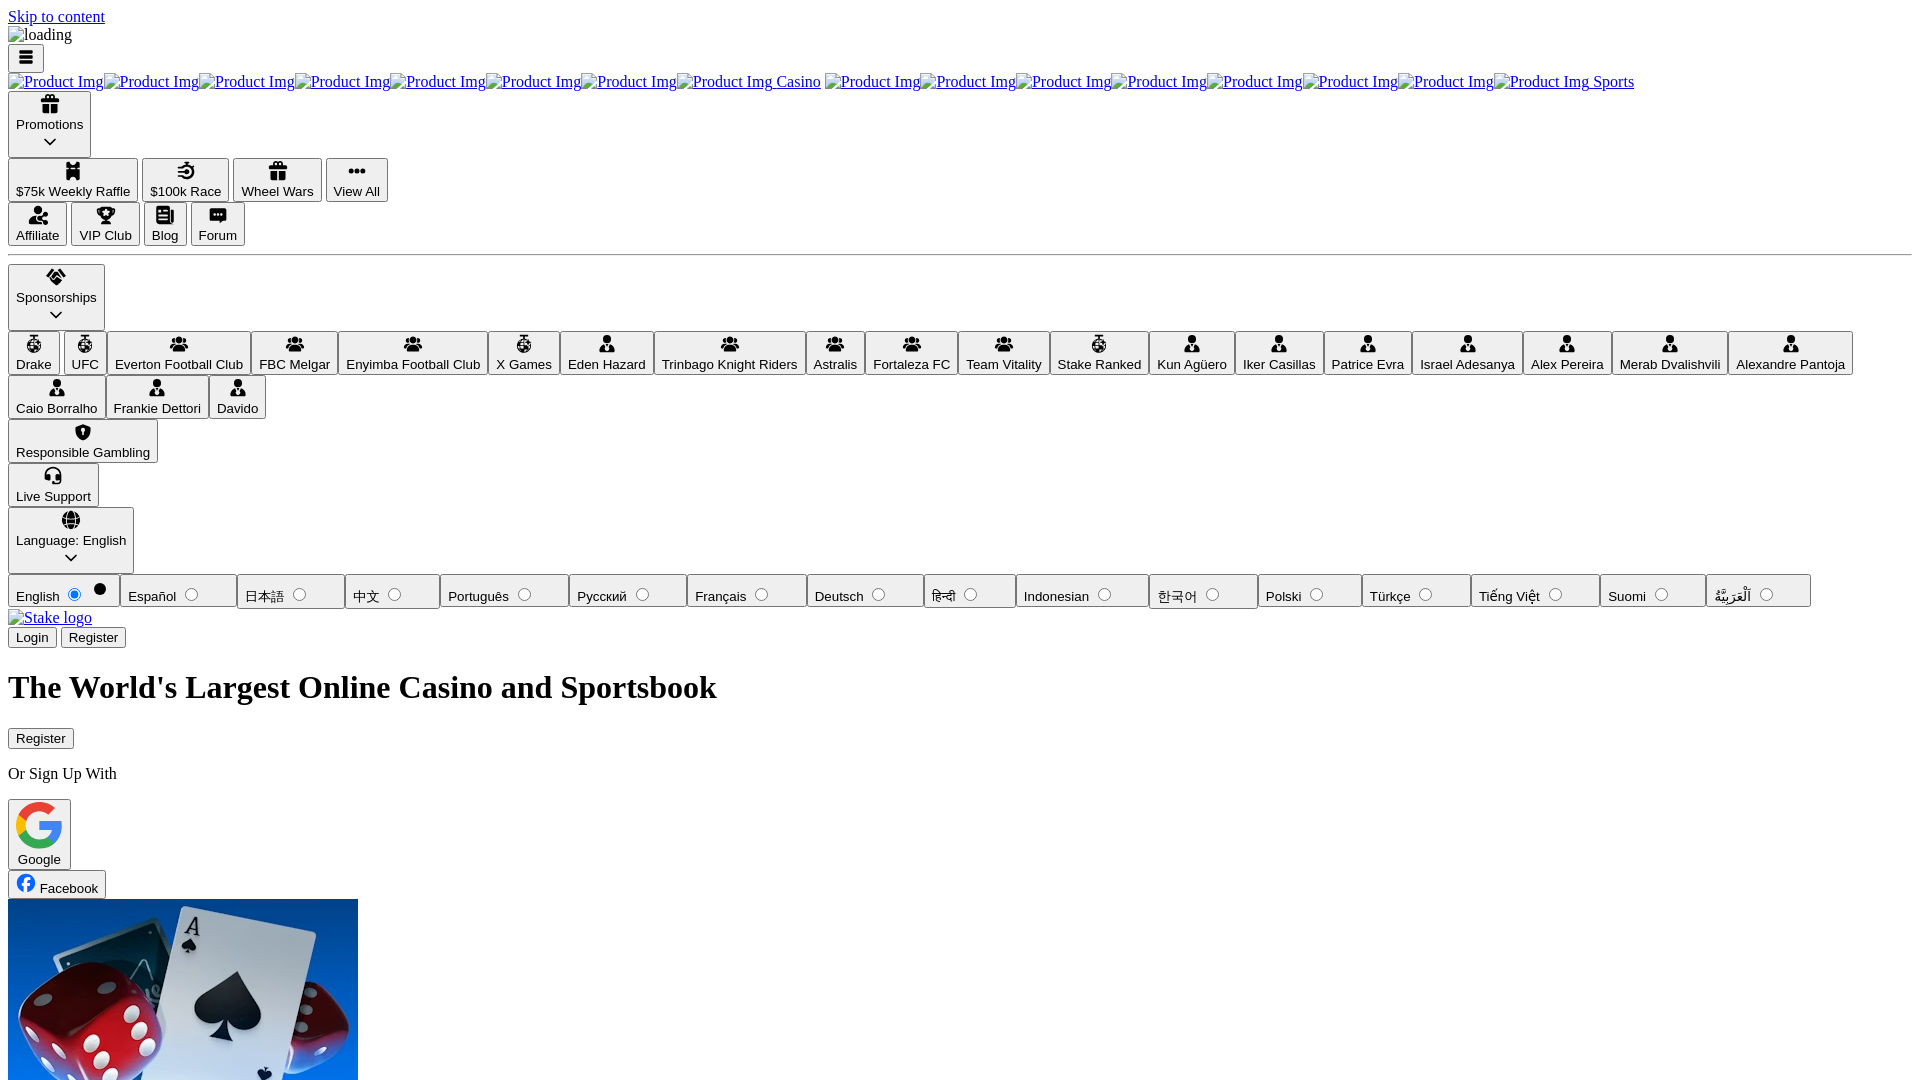Click Register below the headline
This screenshot has width=1920, height=1080.
pos(41,739)
